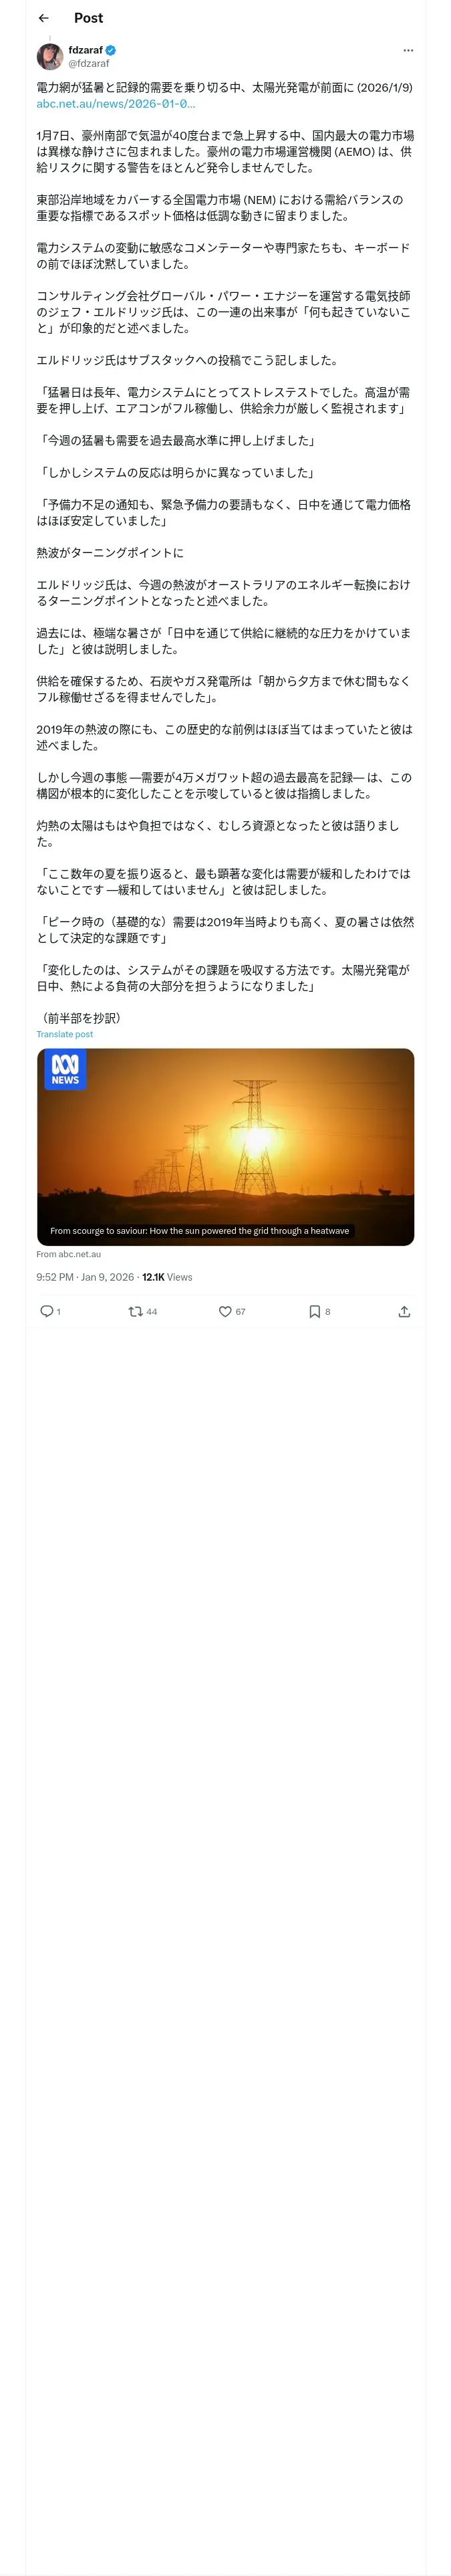Click the 9:52 PM Jan 9, 2026 timestamp
Viewport: 451px width, 2576px height.
85,1277
